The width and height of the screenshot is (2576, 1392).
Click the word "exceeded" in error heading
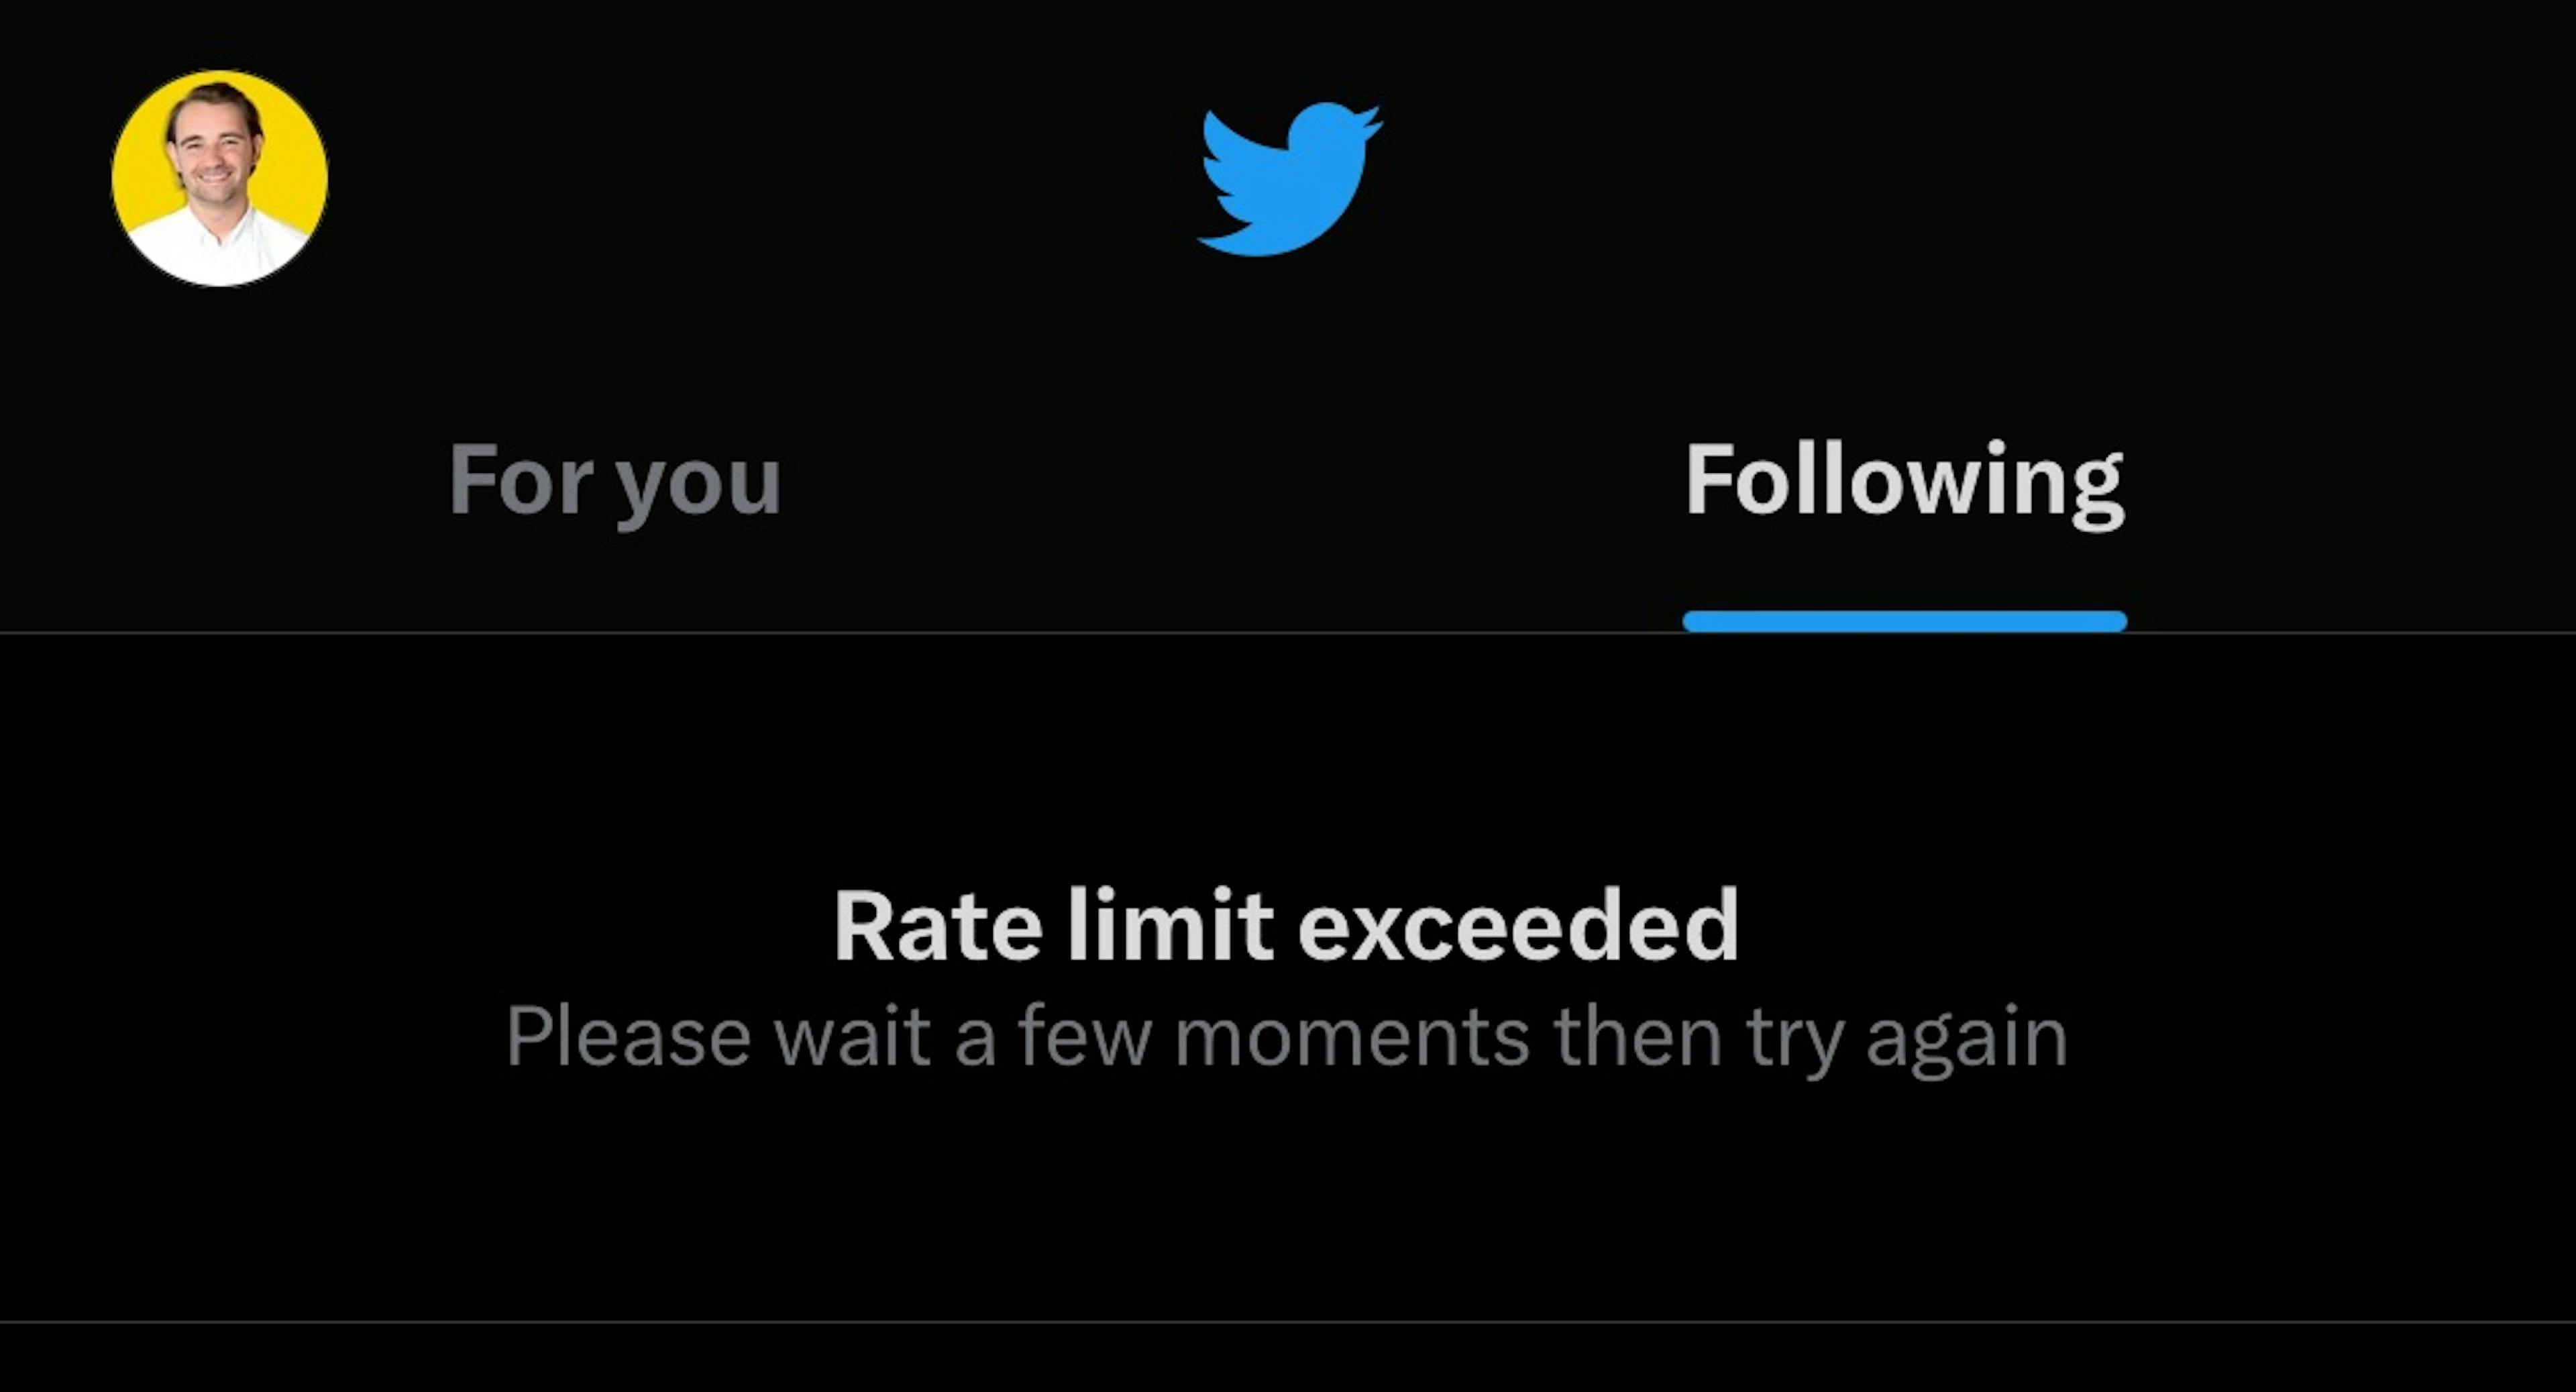click(x=1518, y=926)
